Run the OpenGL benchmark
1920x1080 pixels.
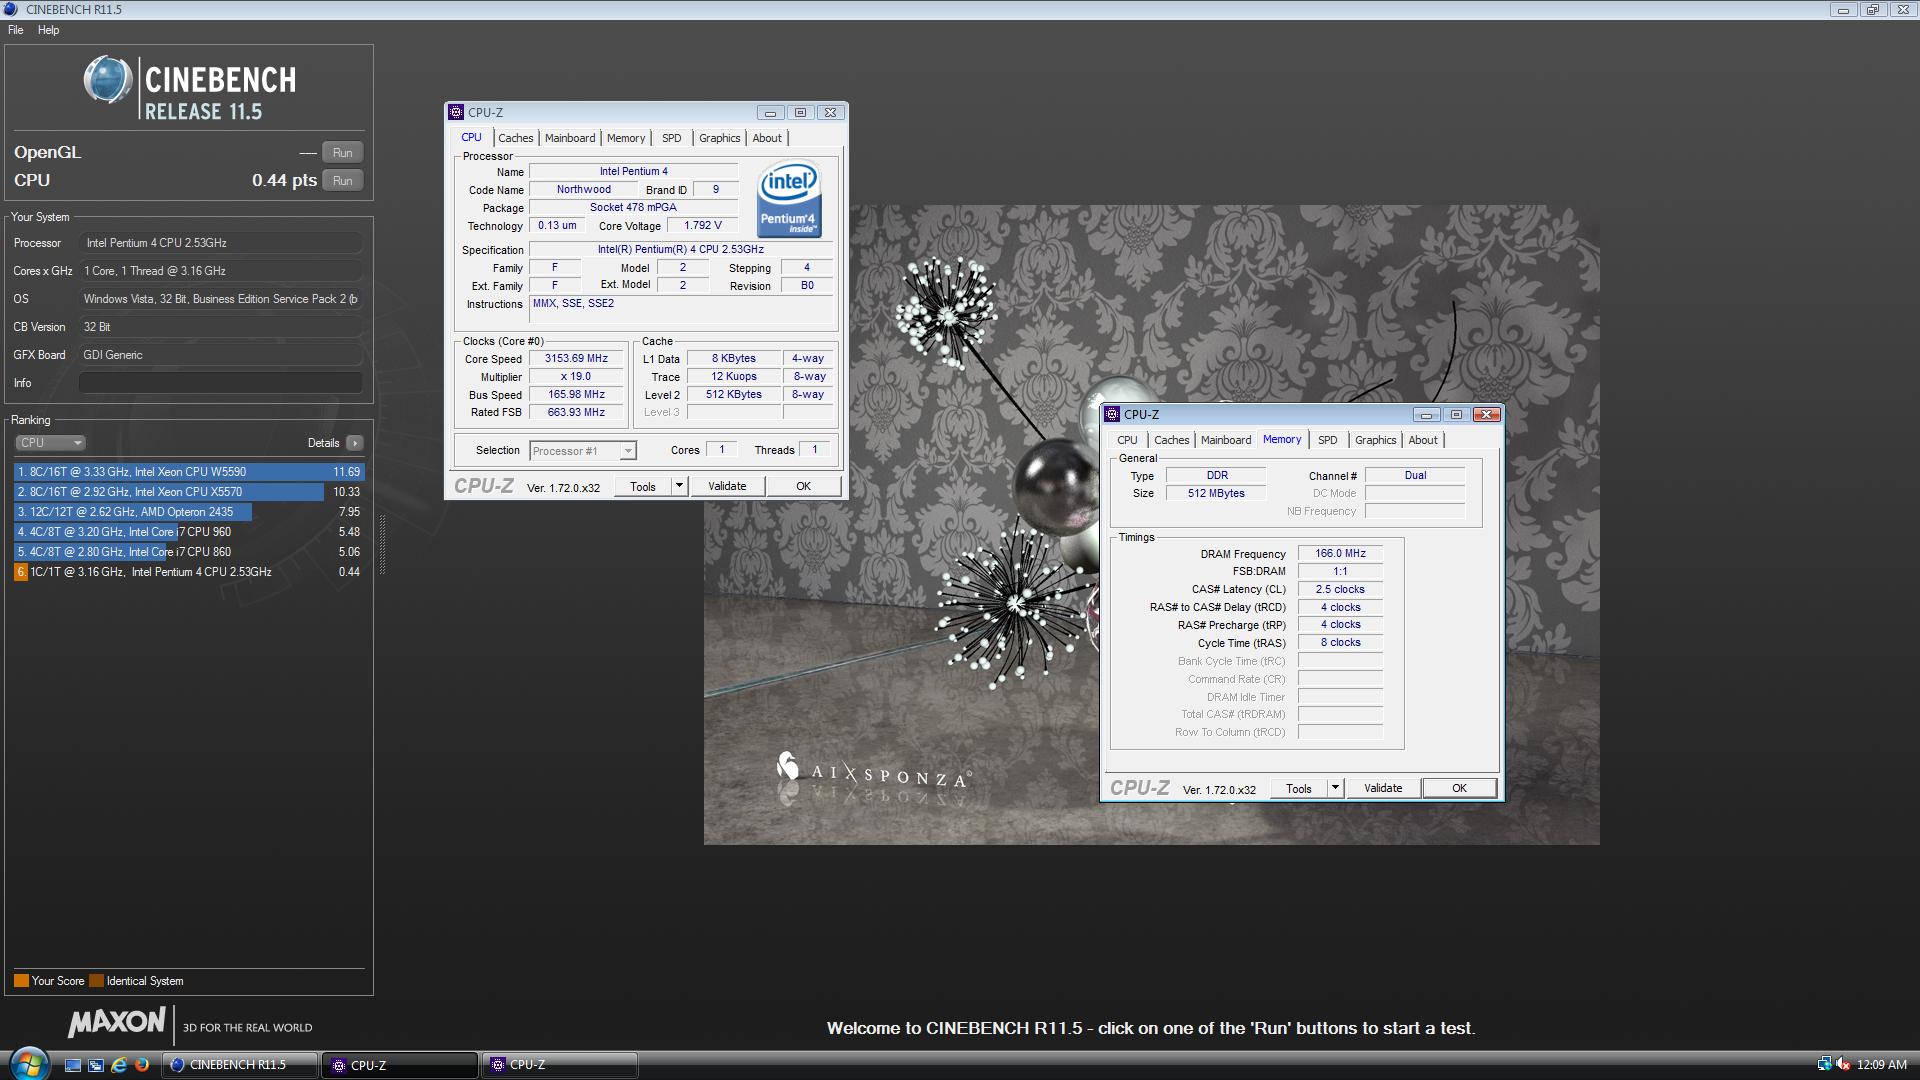(342, 153)
